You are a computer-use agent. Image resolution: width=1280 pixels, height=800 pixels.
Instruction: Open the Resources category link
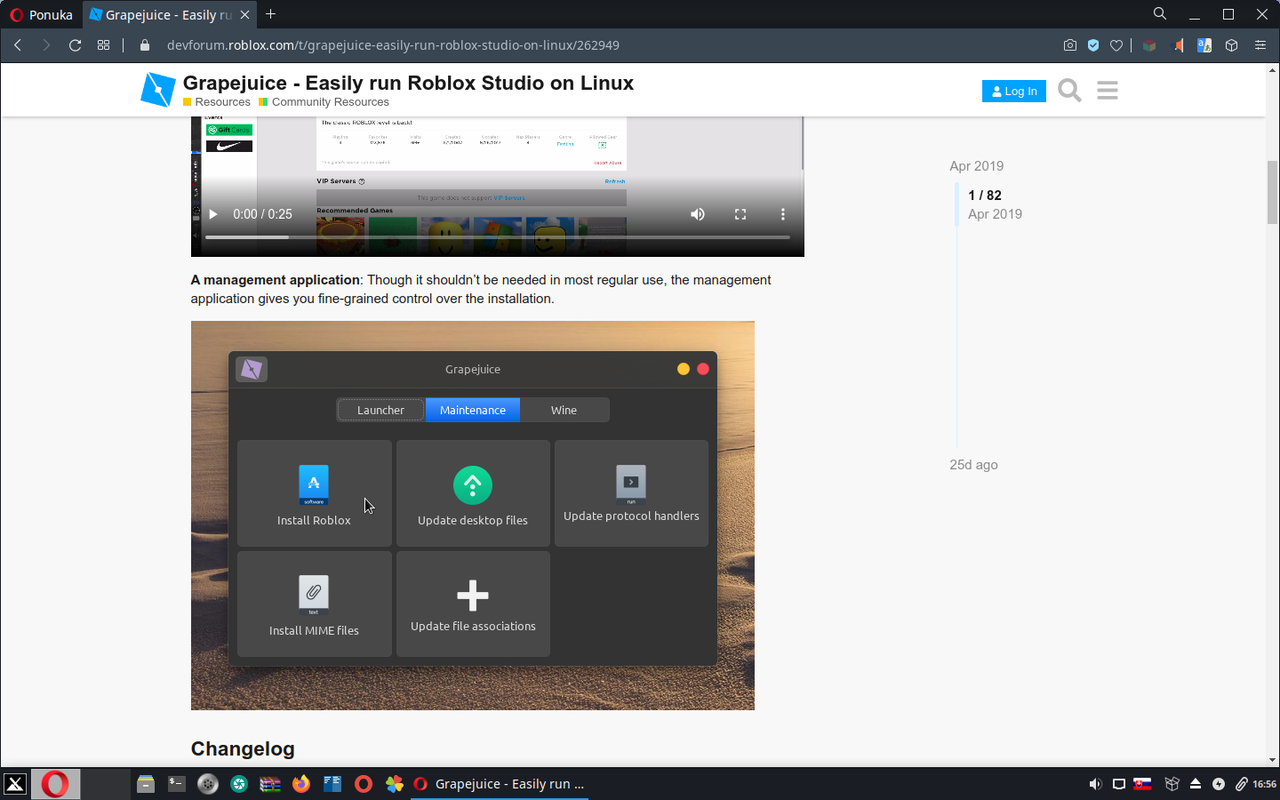pos(216,102)
